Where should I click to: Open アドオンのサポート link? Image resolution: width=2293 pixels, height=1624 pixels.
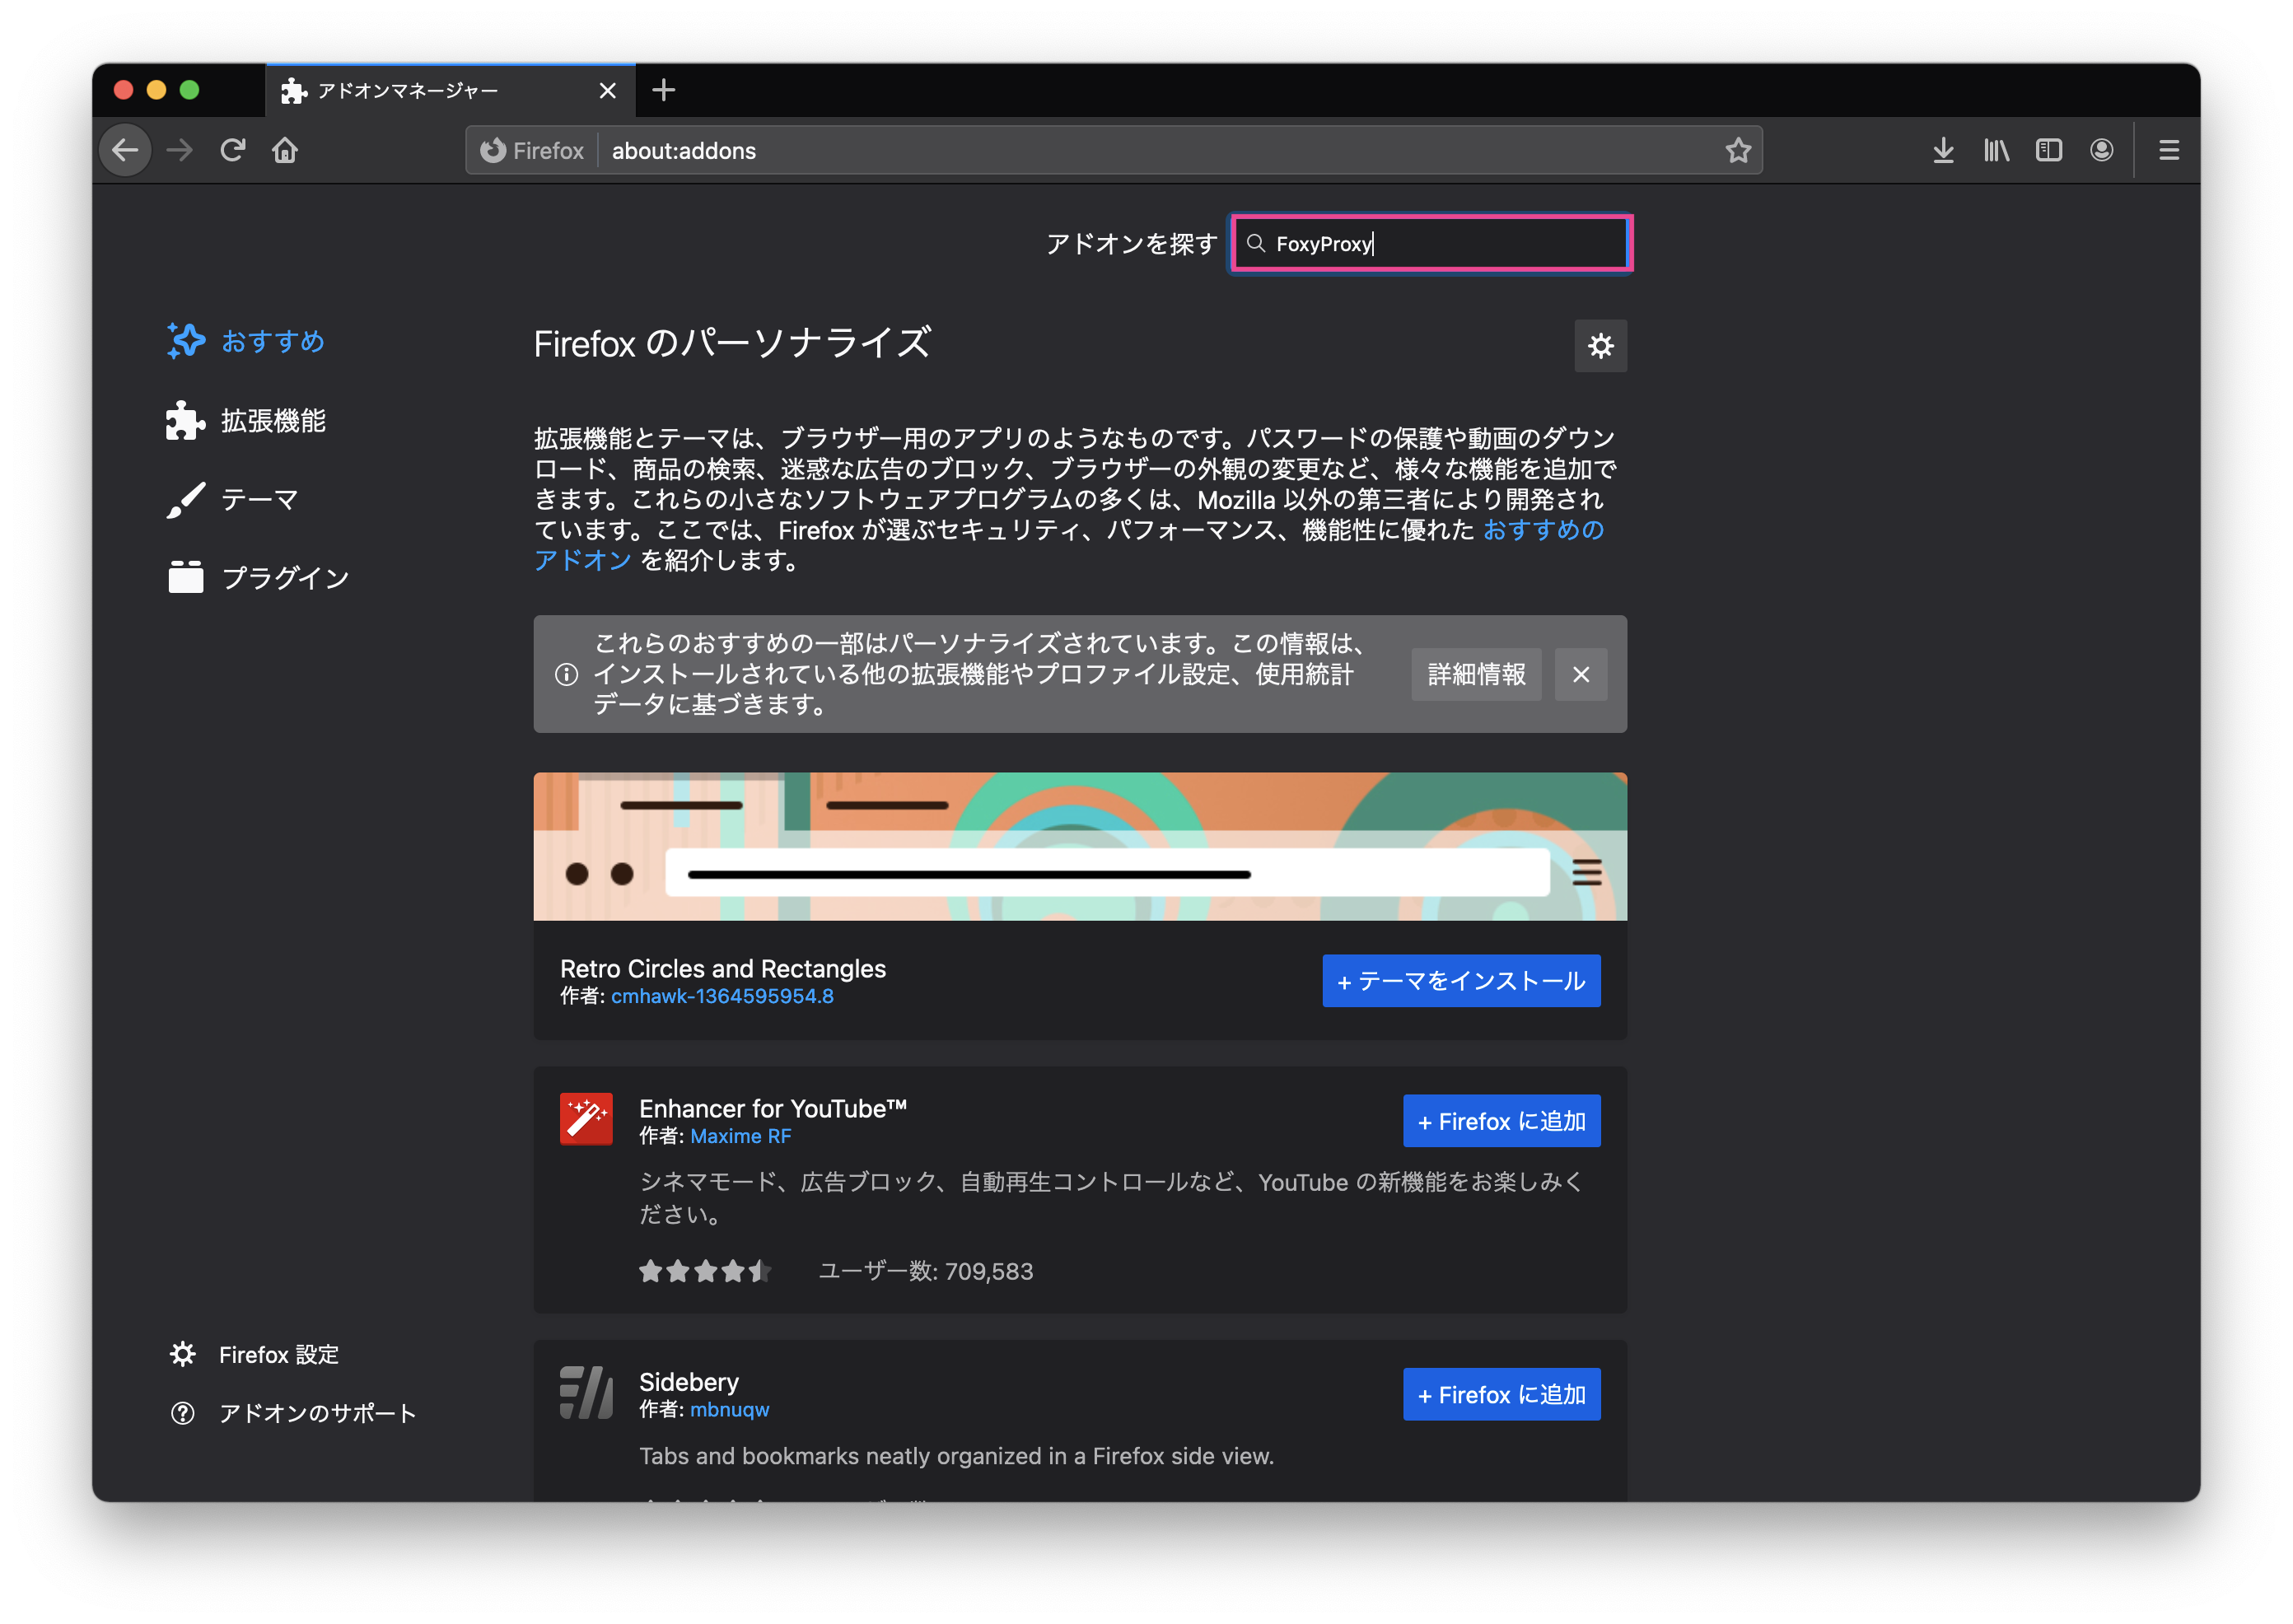(294, 1412)
